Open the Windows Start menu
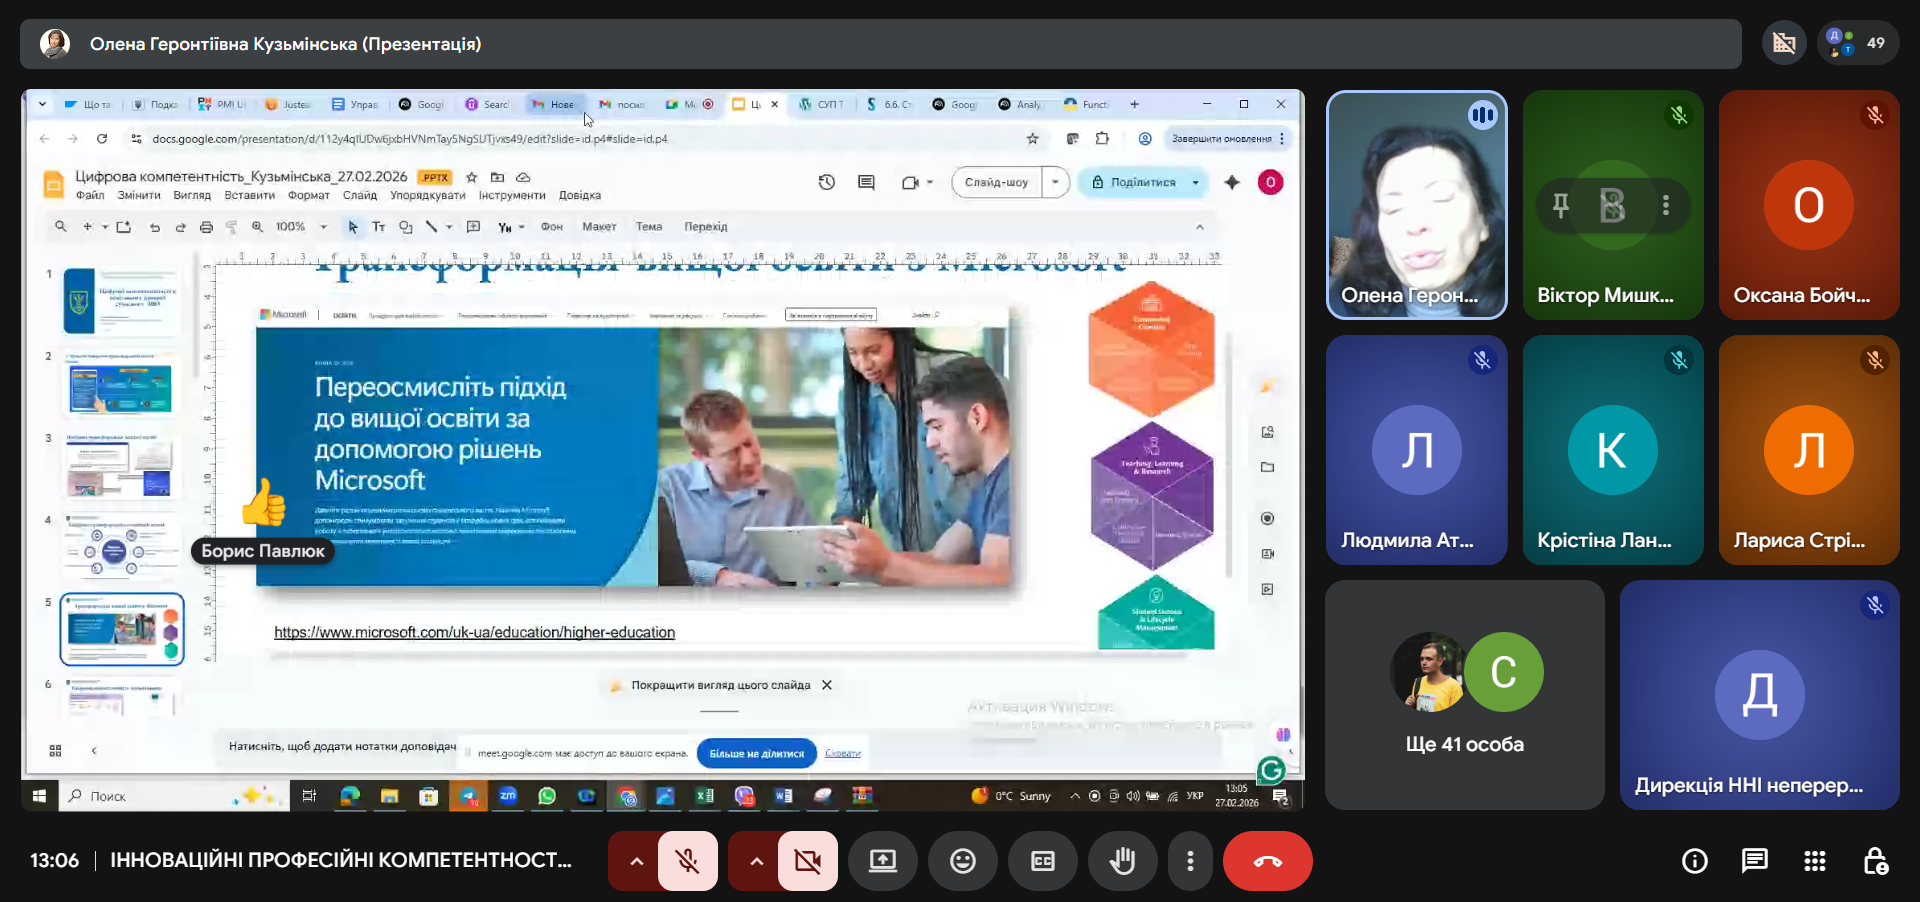1920x902 pixels. pos(39,796)
